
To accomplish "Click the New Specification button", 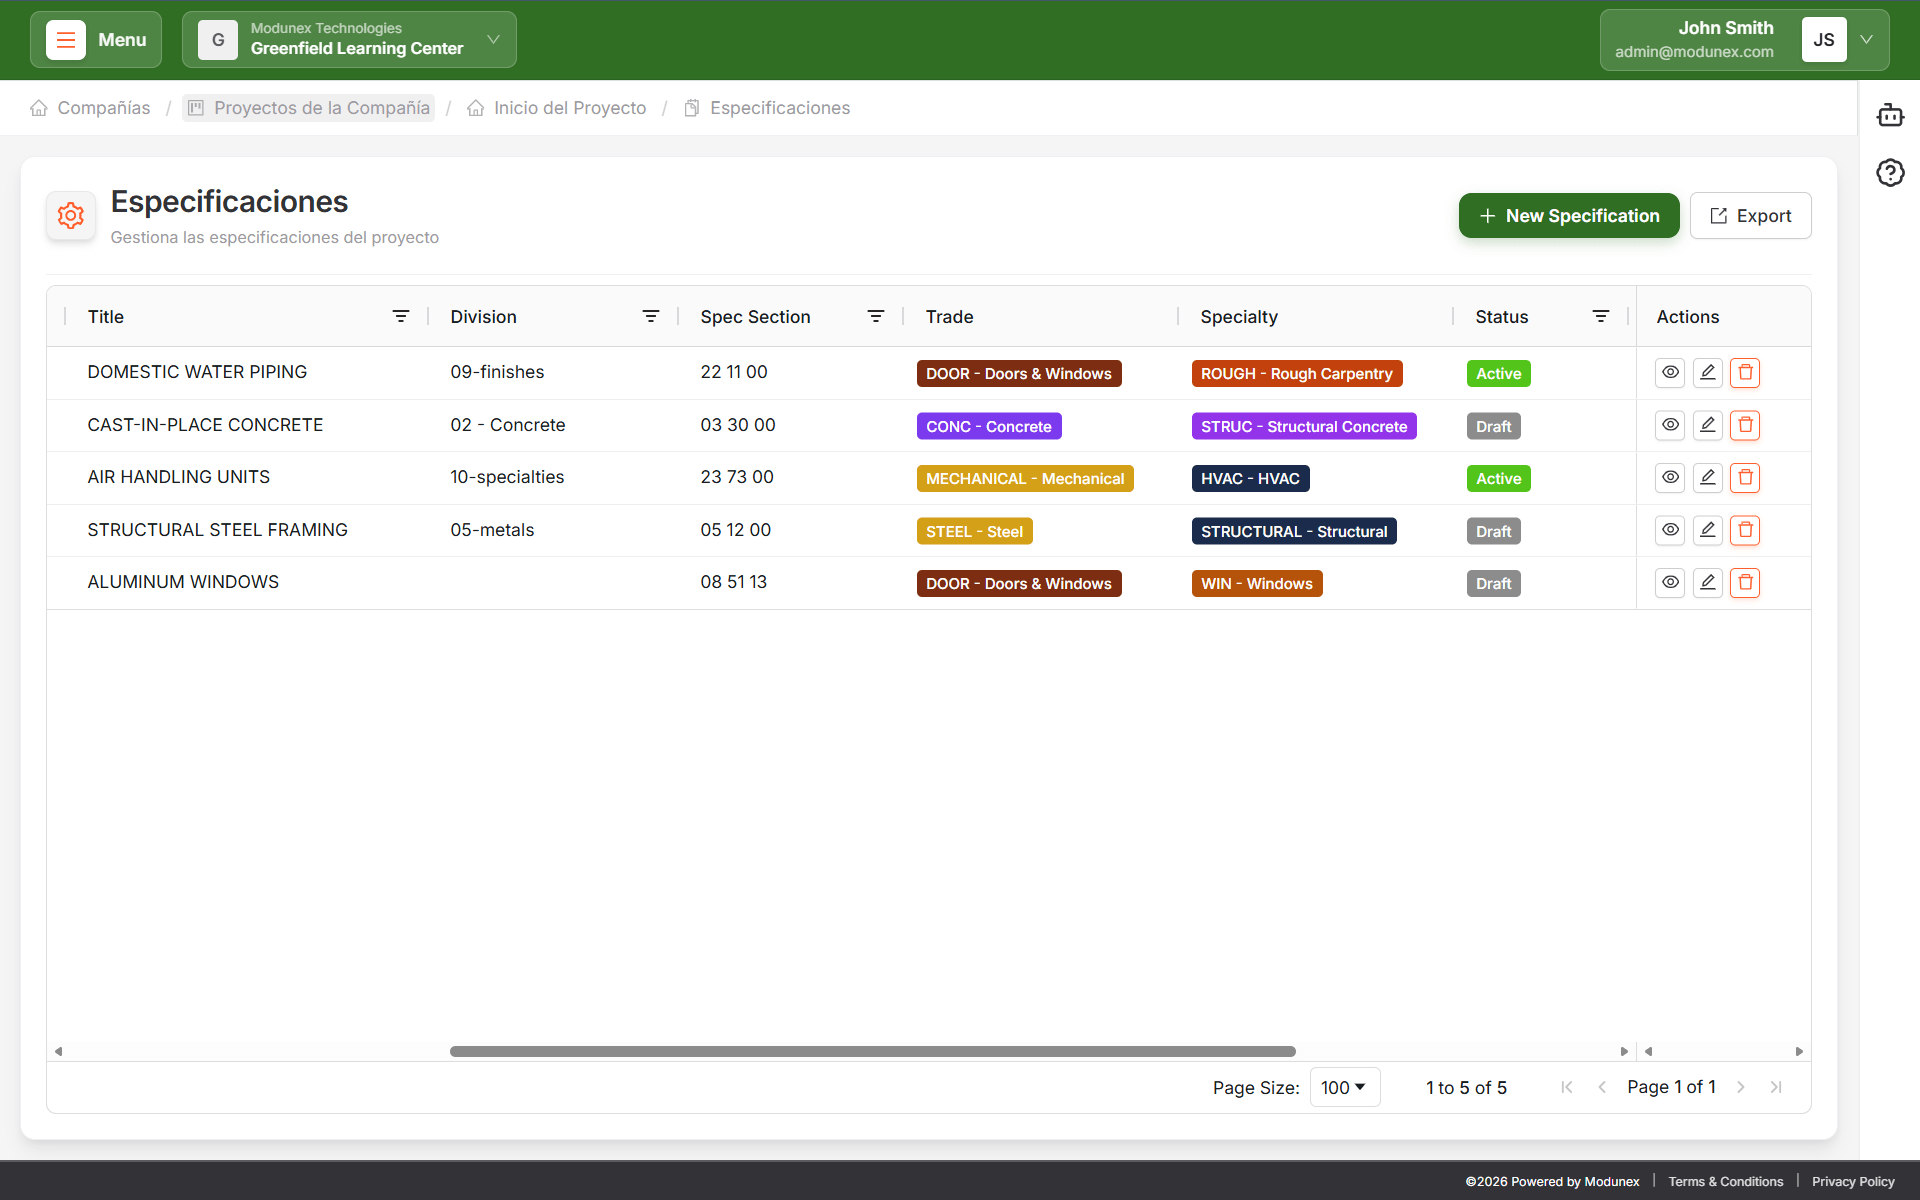I will point(1568,215).
